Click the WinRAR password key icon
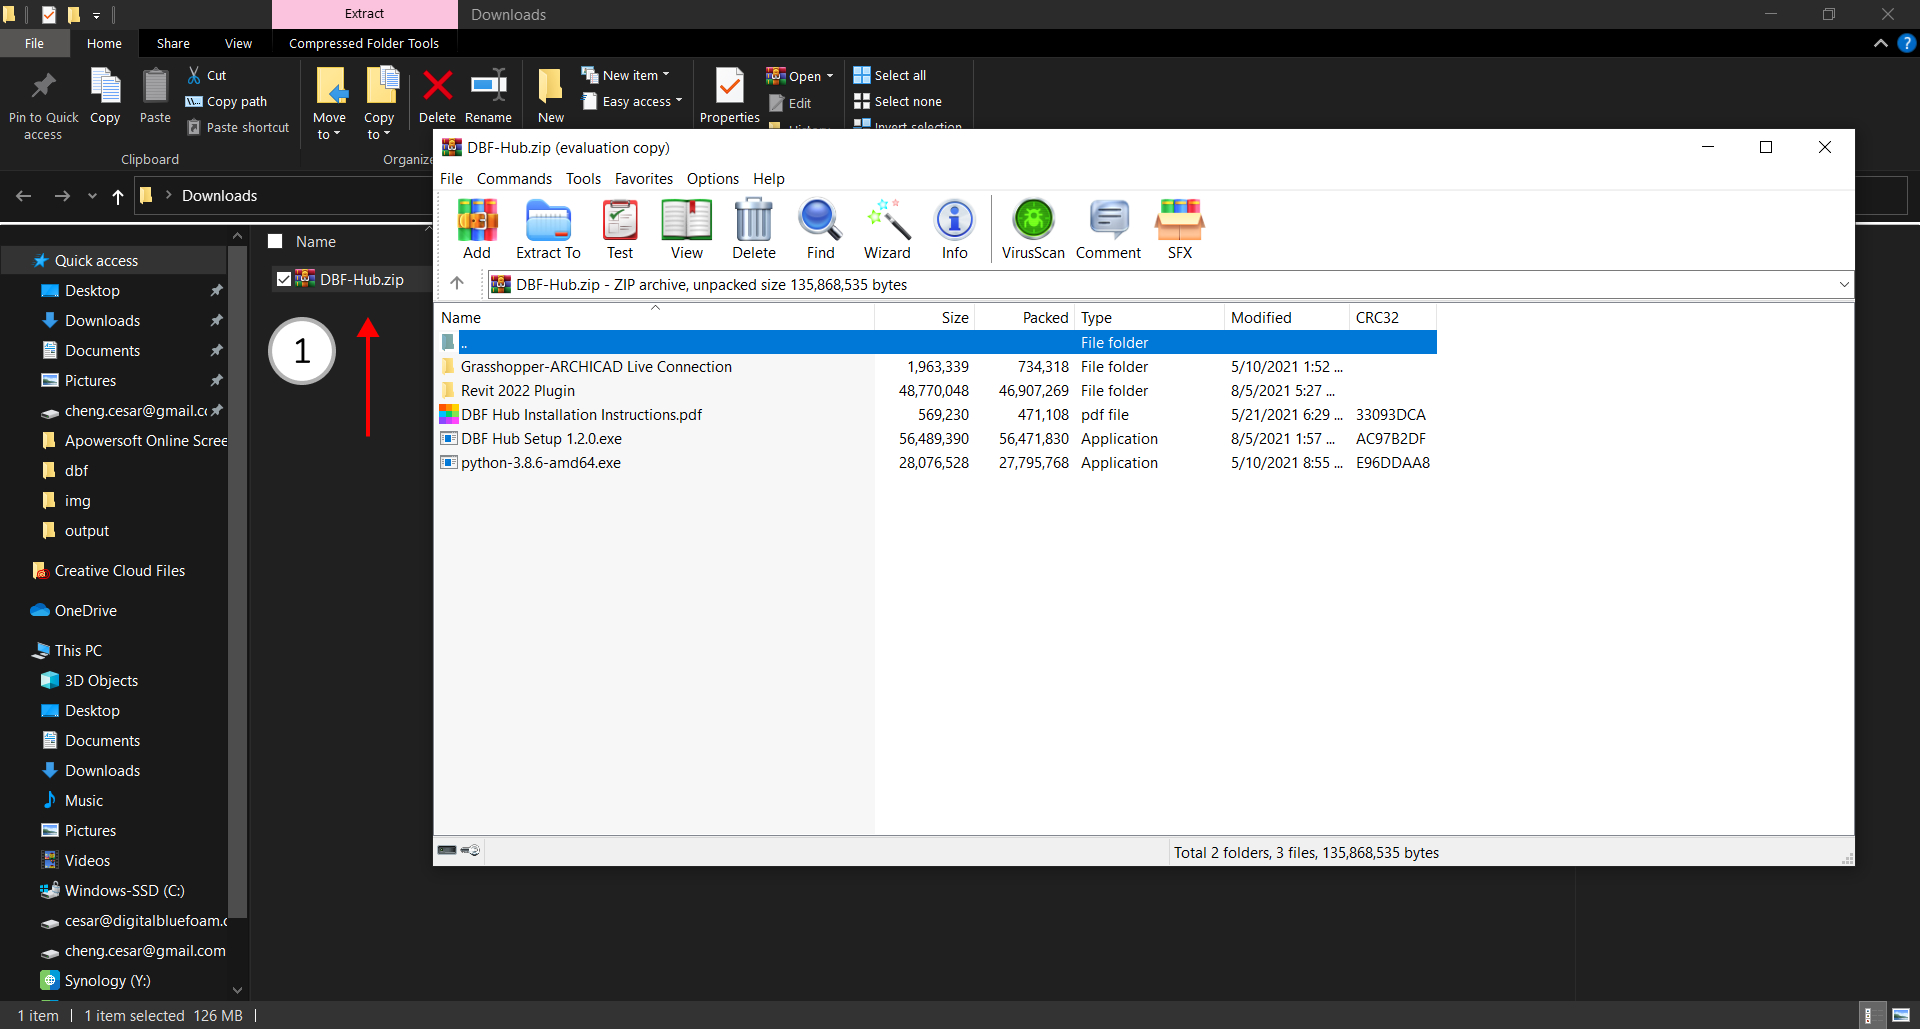The image size is (1920, 1029). (x=472, y=851)
